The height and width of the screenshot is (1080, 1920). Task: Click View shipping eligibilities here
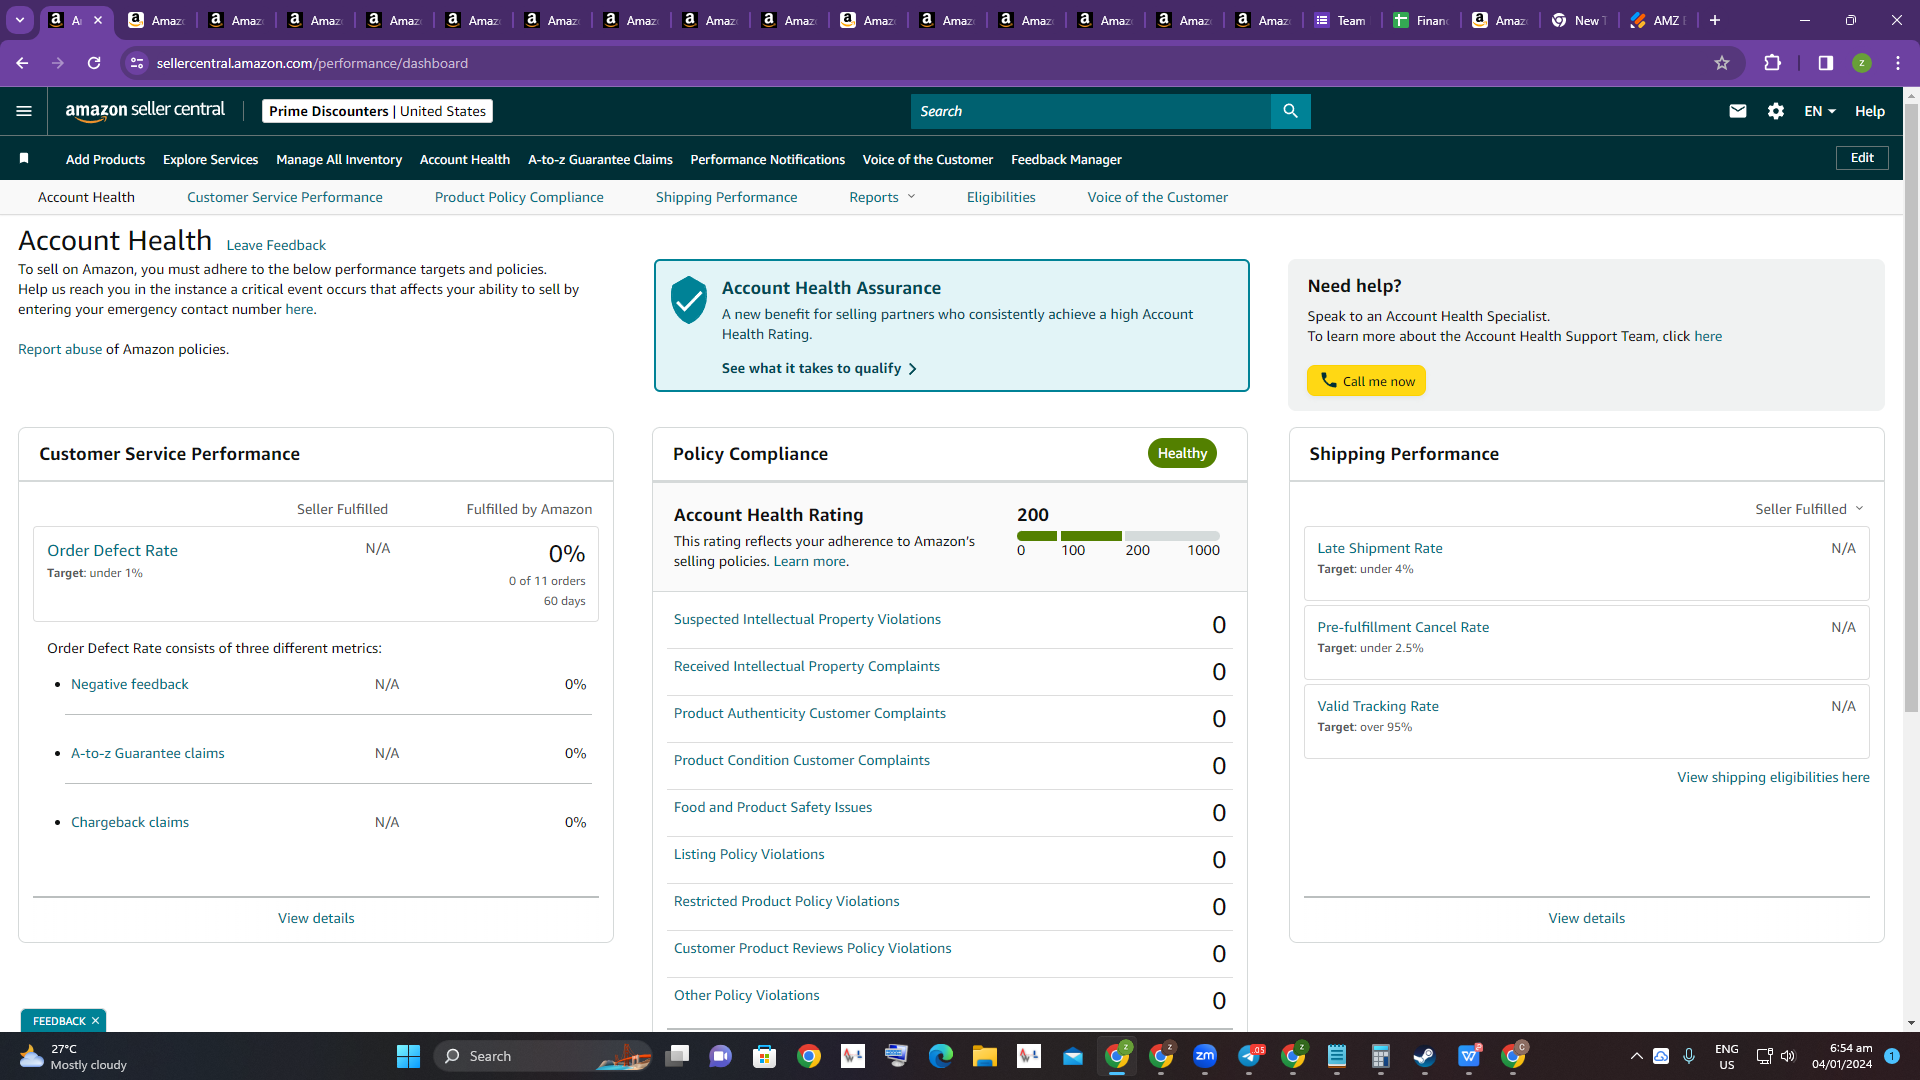point(1773,777)
